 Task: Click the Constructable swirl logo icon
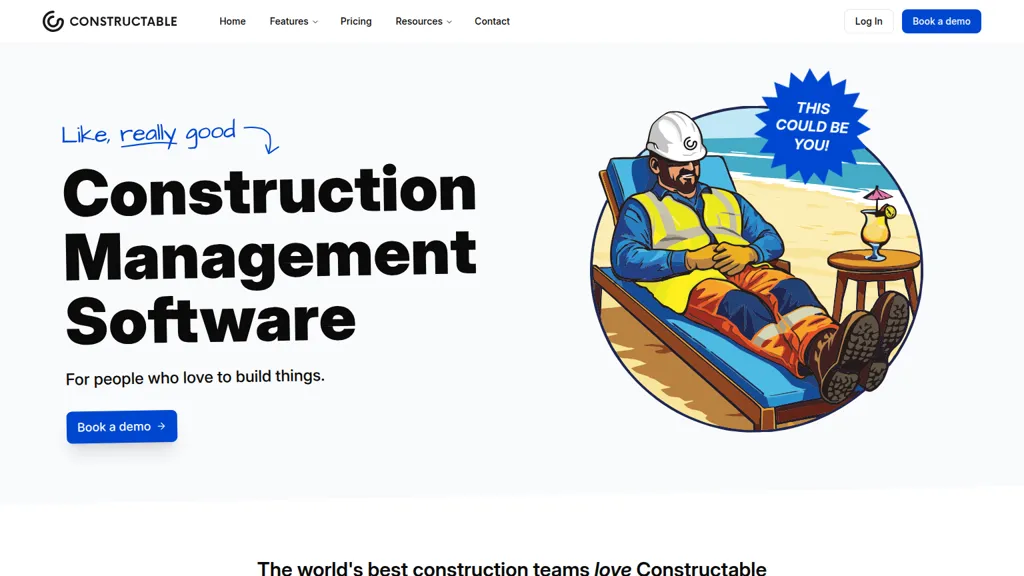click(53, 22)
